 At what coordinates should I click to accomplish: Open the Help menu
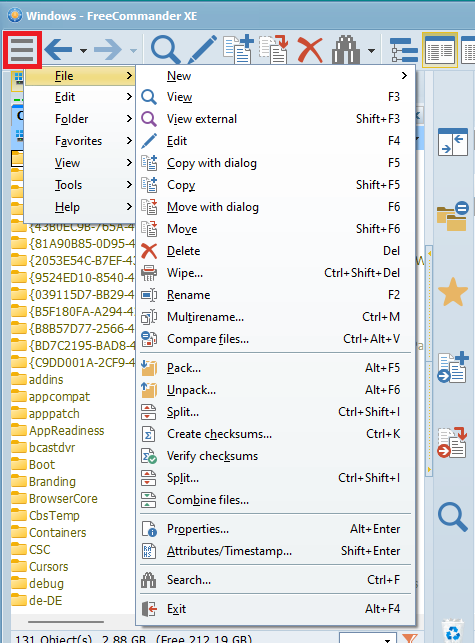pyautogui.click(x=80, y=207)
